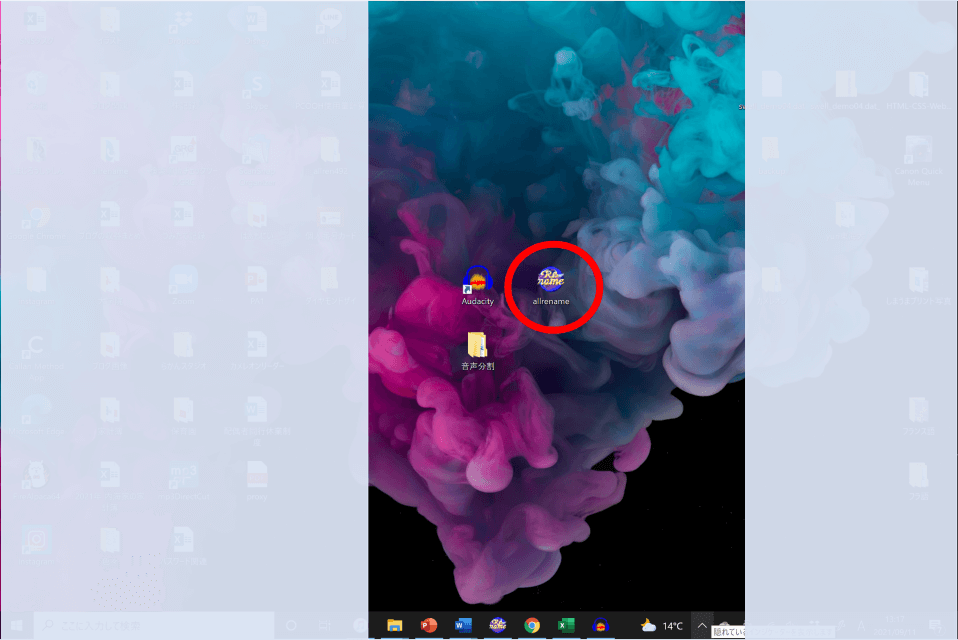The width and height of the screenshot is (958, 640).
Task: Select the Microsoft Edge desktop shortcut
Action: [37, 416]
